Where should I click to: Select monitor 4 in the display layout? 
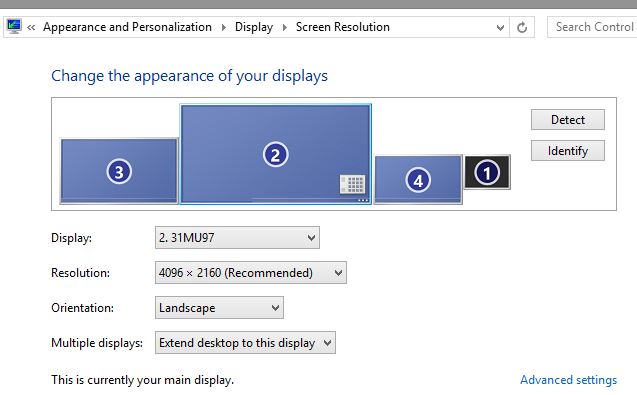418,179
